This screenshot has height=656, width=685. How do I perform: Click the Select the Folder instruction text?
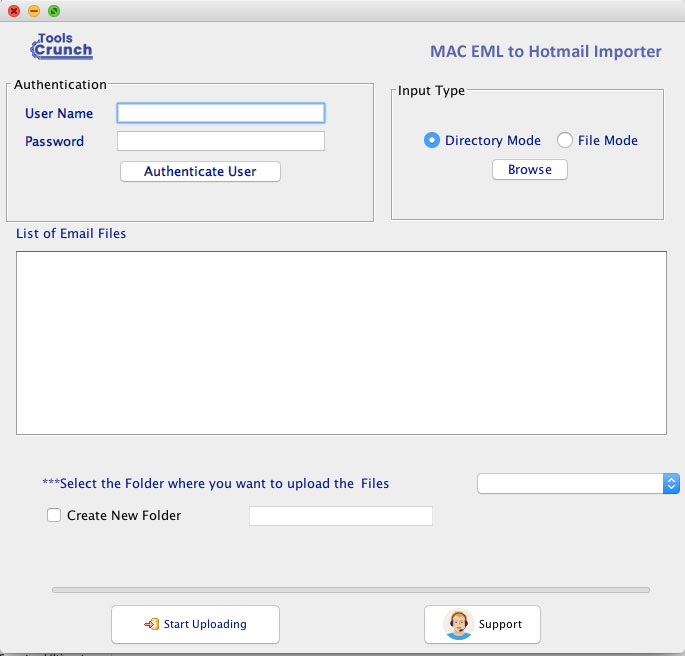tap(215, 483)
